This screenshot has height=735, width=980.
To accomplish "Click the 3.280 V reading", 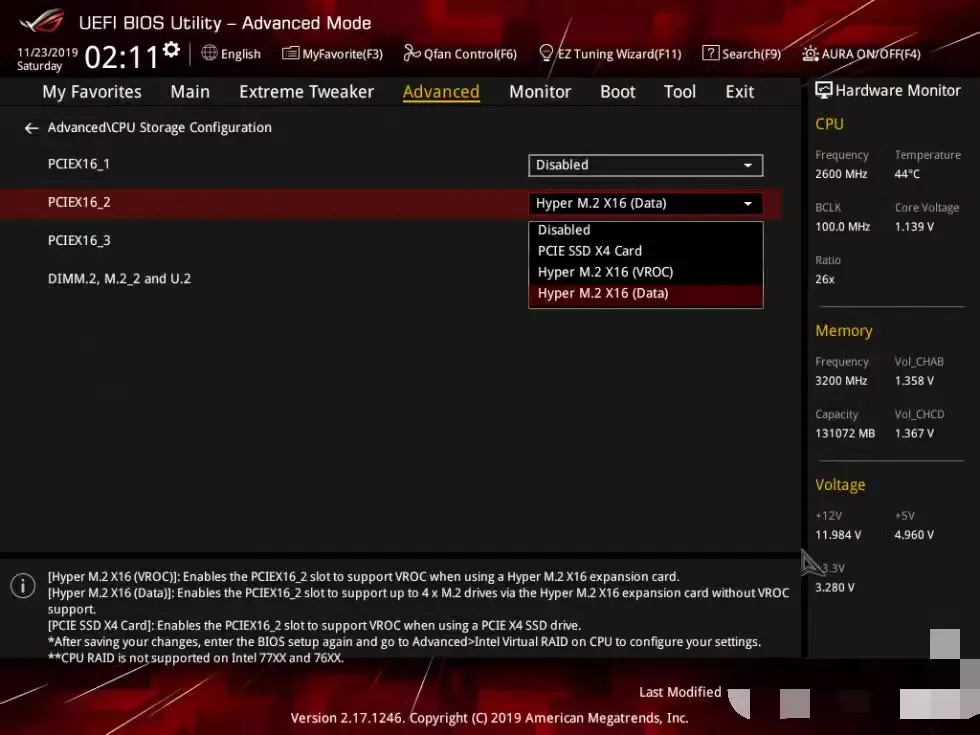I will [835, 588].
